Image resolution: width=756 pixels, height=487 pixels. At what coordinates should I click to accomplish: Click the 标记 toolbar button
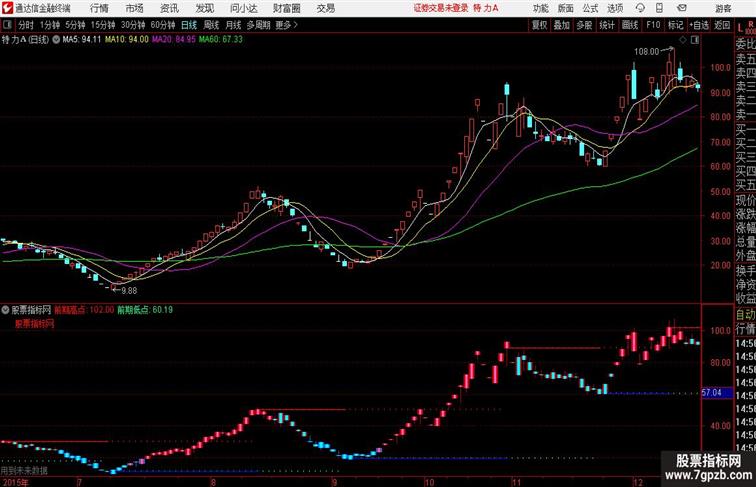point(675,25)
